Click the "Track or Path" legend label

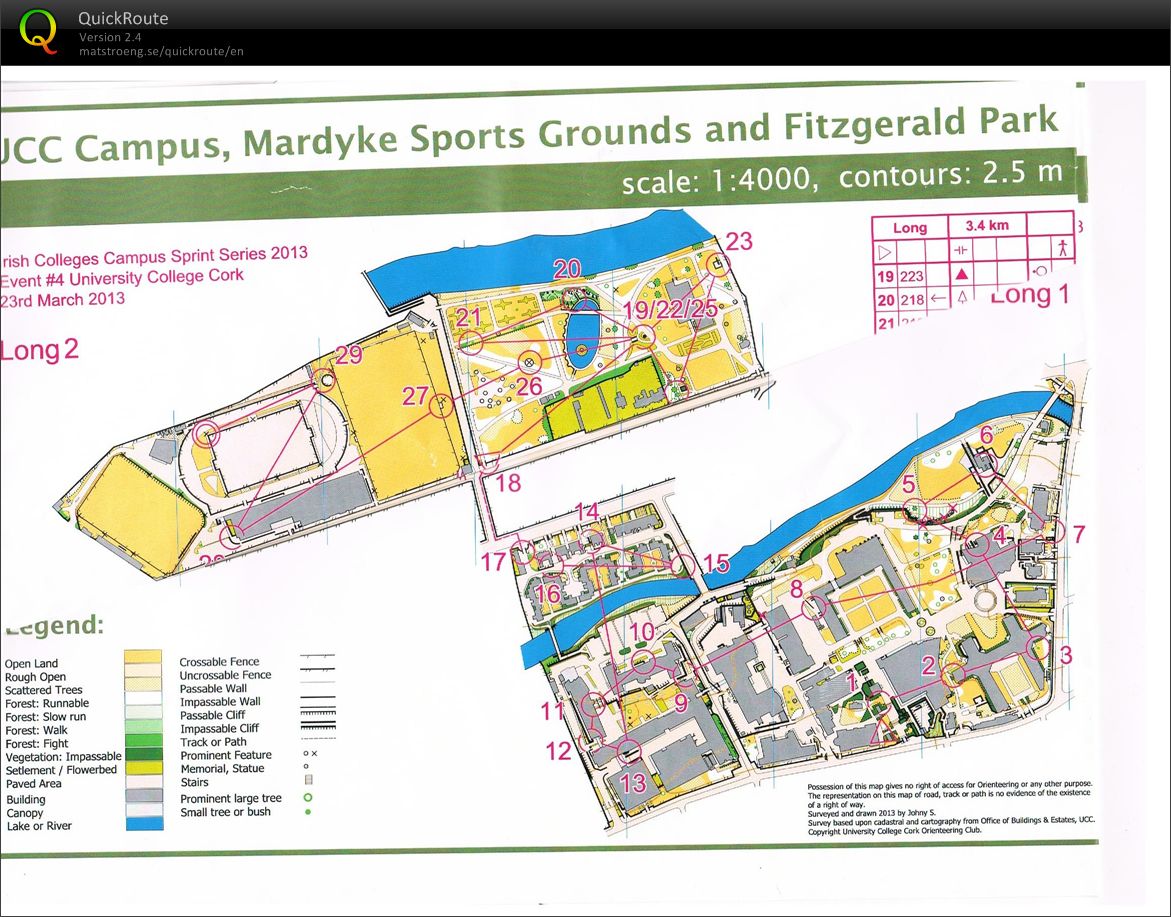[x=214, y=742]
